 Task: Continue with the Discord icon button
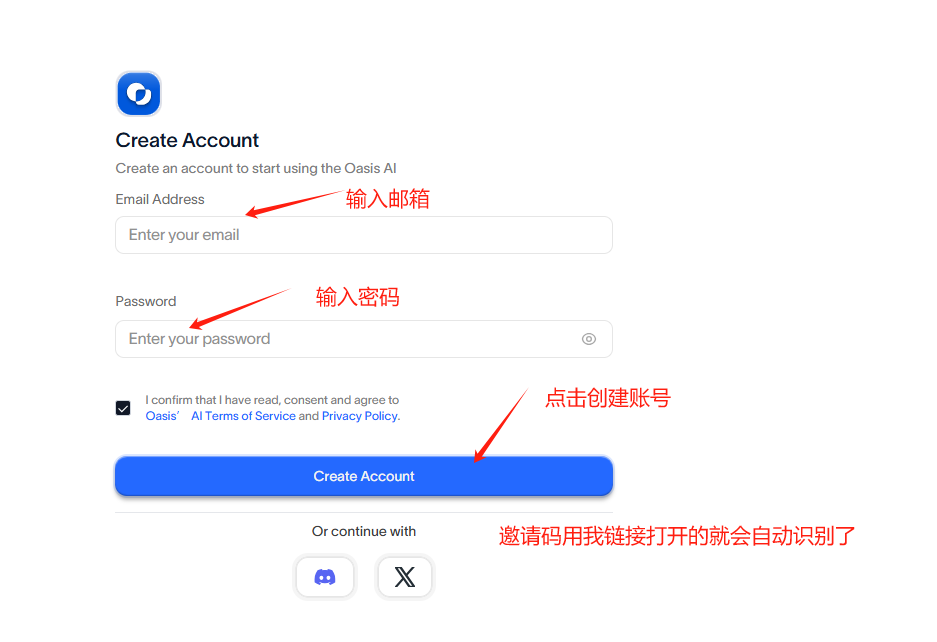click(x=325, y=577)
